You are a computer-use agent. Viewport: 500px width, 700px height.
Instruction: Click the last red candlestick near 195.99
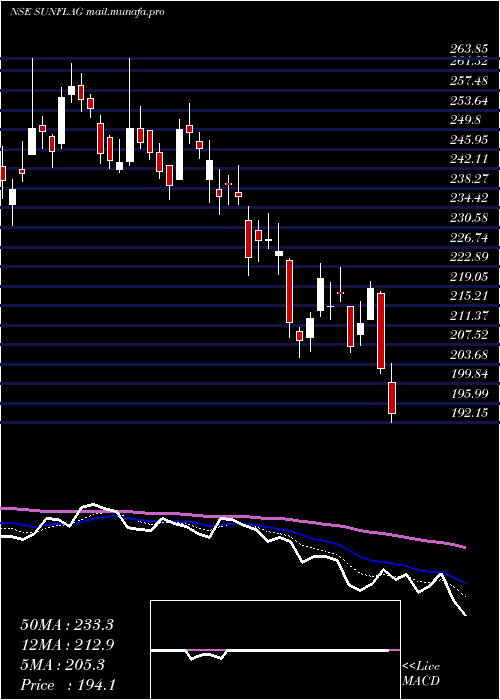392,397
